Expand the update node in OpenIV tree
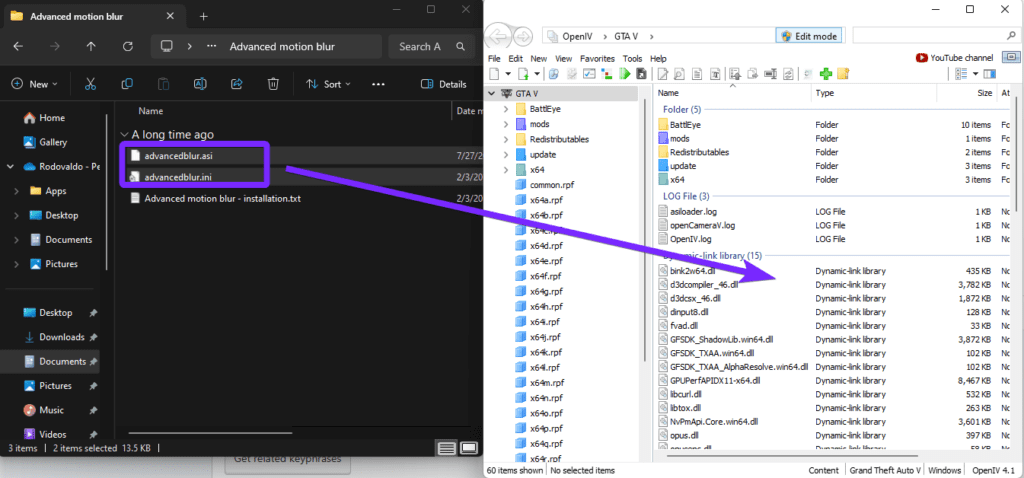Screen dimensions: 1024x478 click(505, 155)
